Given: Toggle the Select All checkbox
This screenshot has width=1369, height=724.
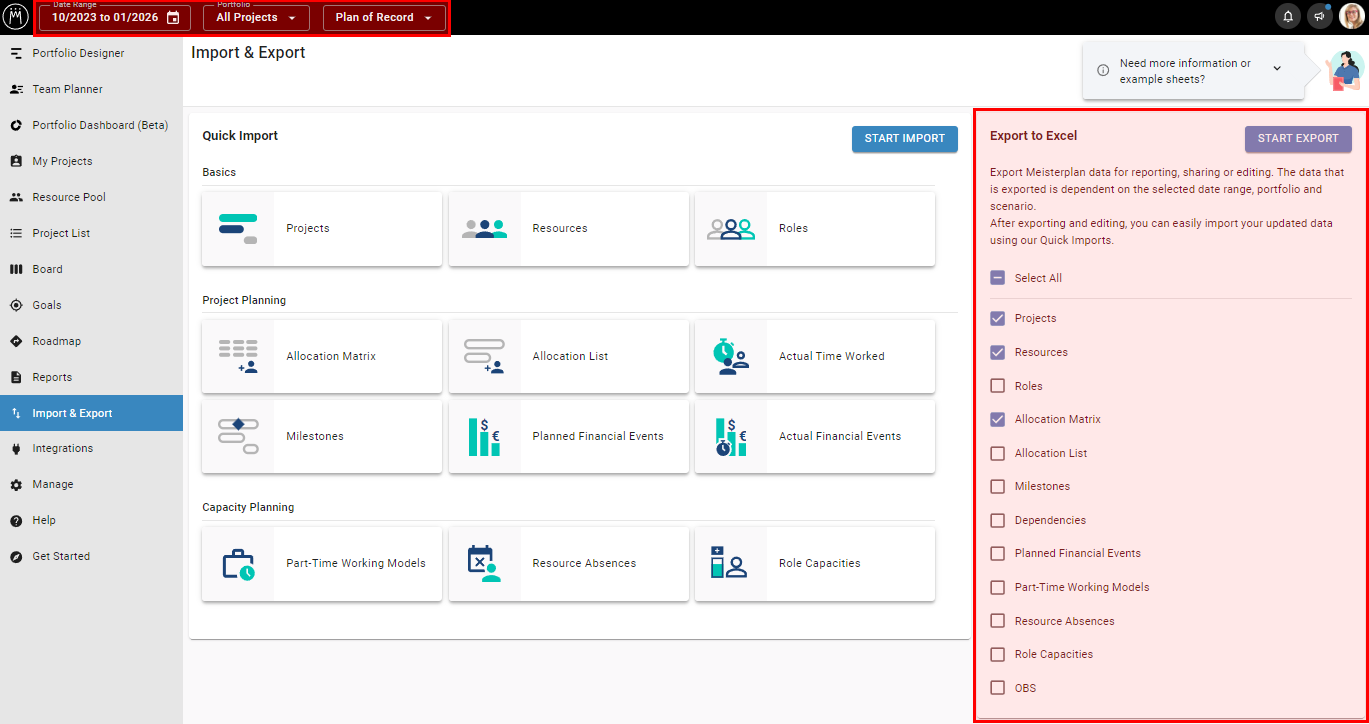Looking at the screenshot, I should (997, 278).
